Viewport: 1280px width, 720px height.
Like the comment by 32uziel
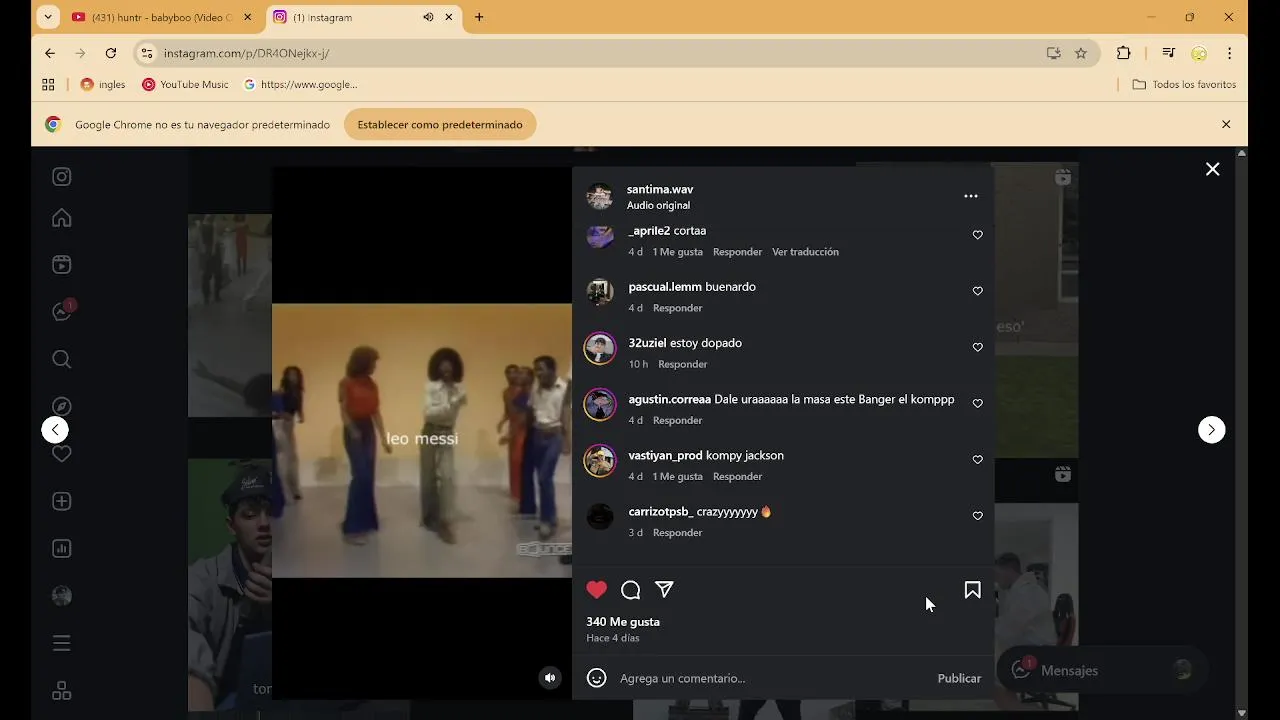tap(978, 347)
